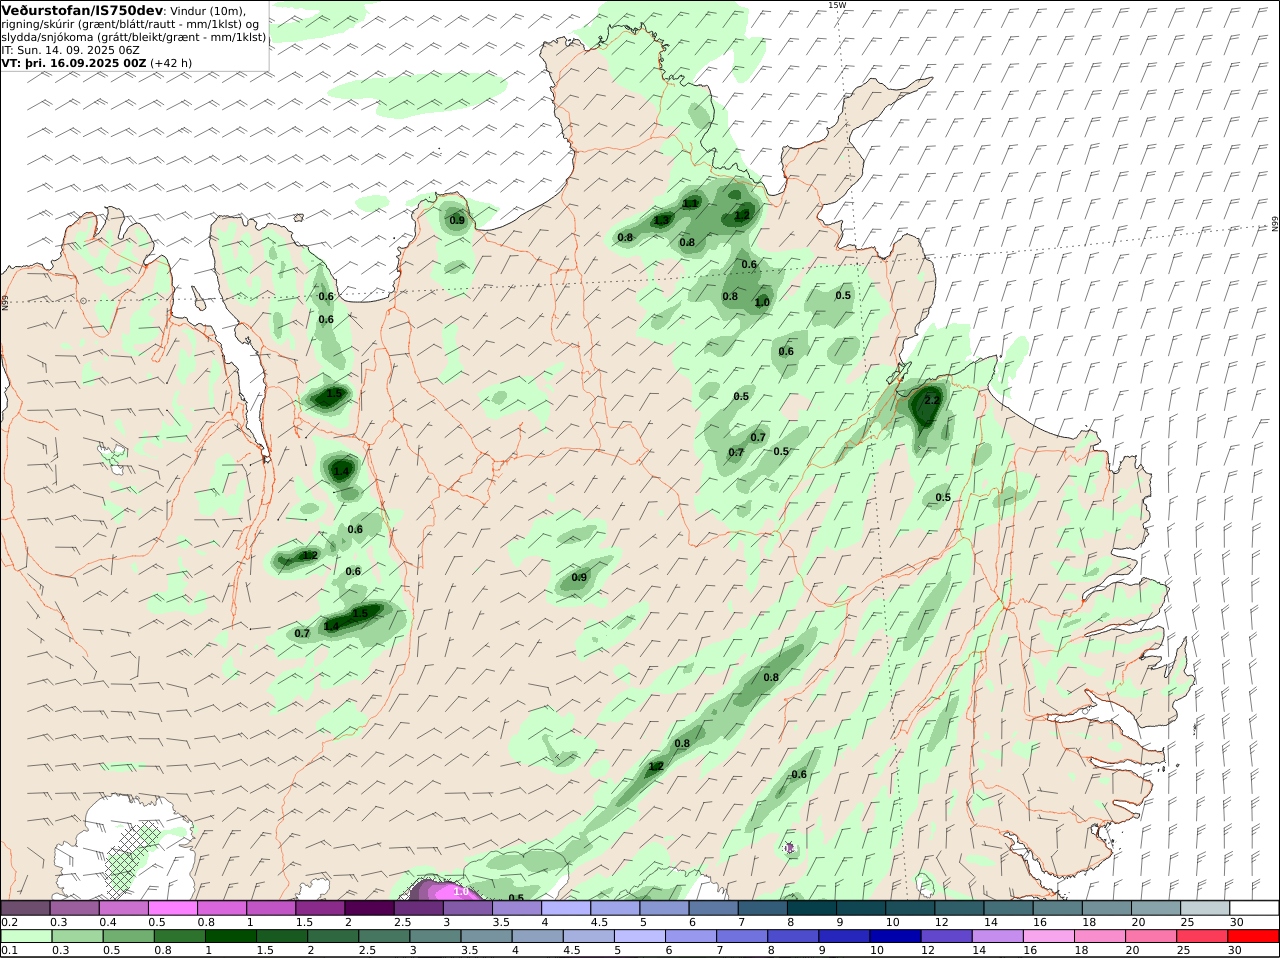The width and height of the screenshot is (1280, 958).
Task: Click lower legend bright red swatch labeled 30
Action: 1252,937
